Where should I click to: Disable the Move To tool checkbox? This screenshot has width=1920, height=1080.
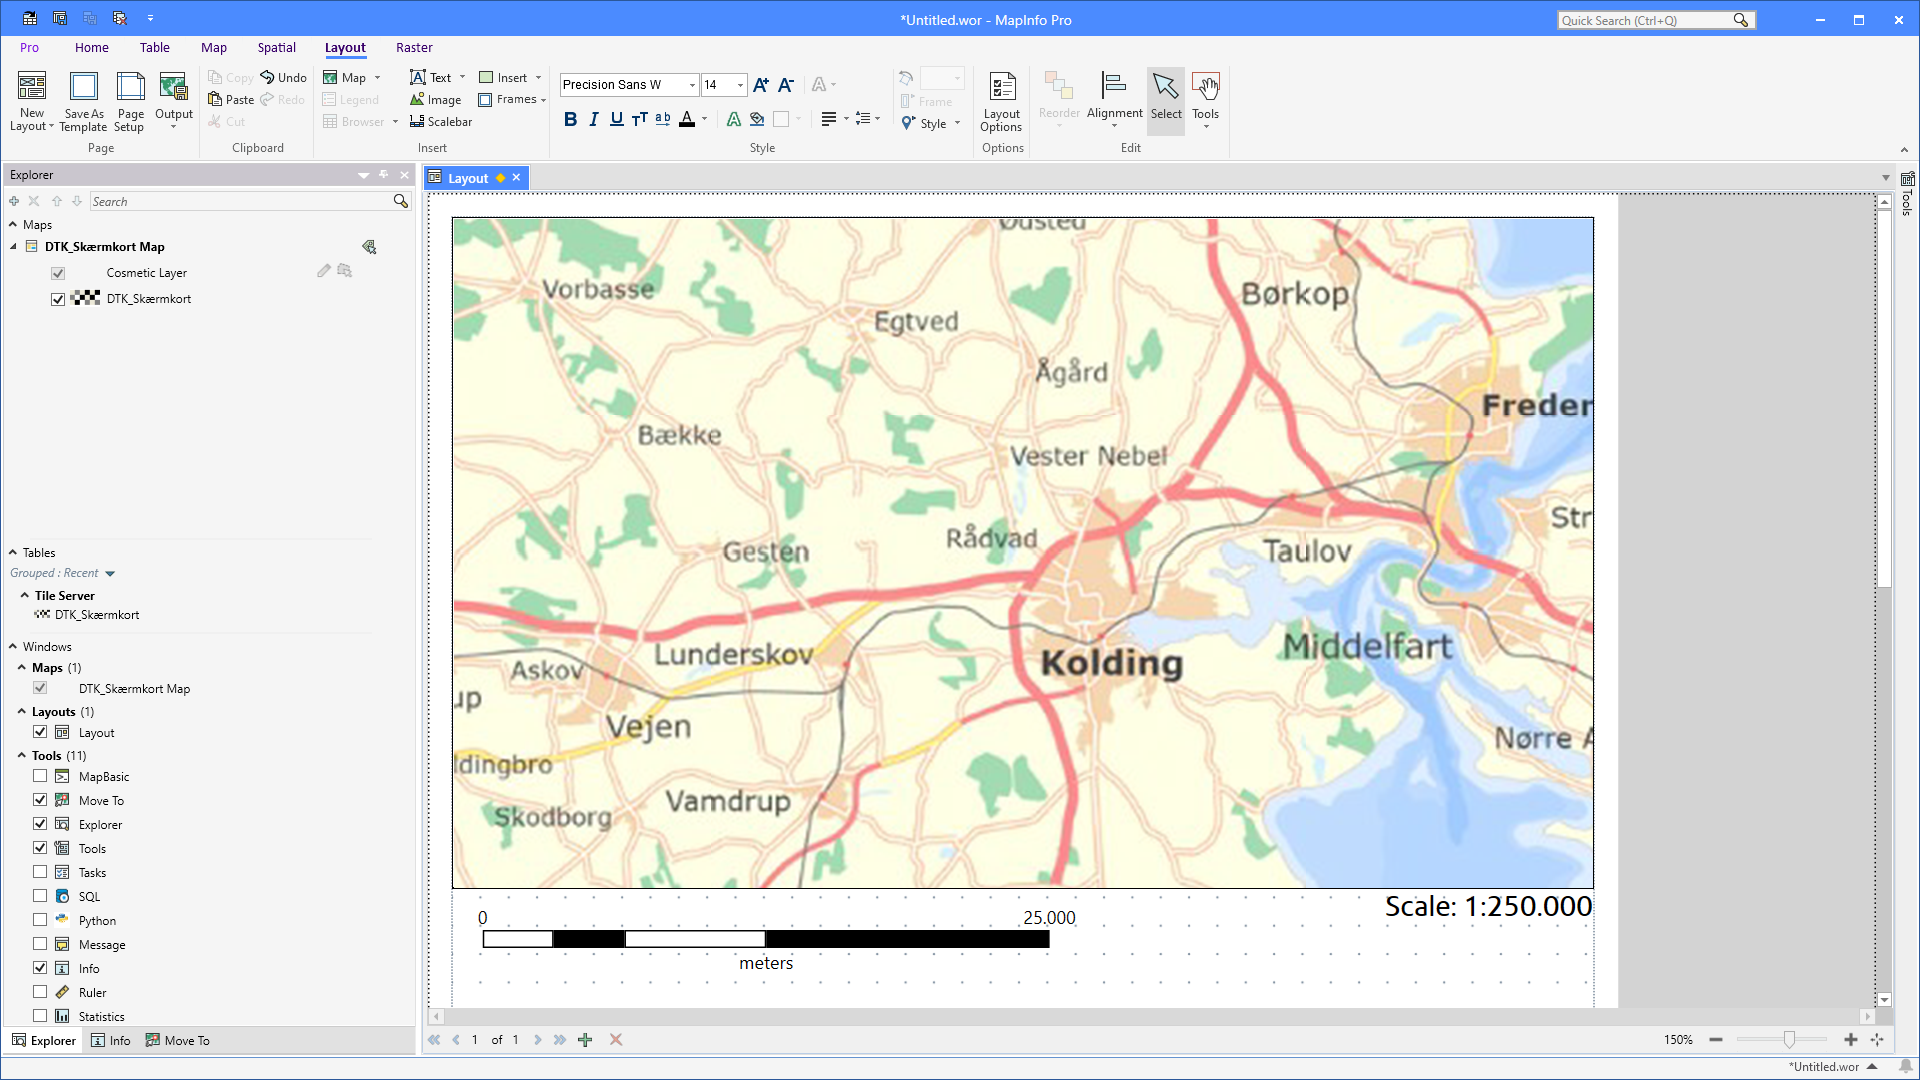click(40, 799)
